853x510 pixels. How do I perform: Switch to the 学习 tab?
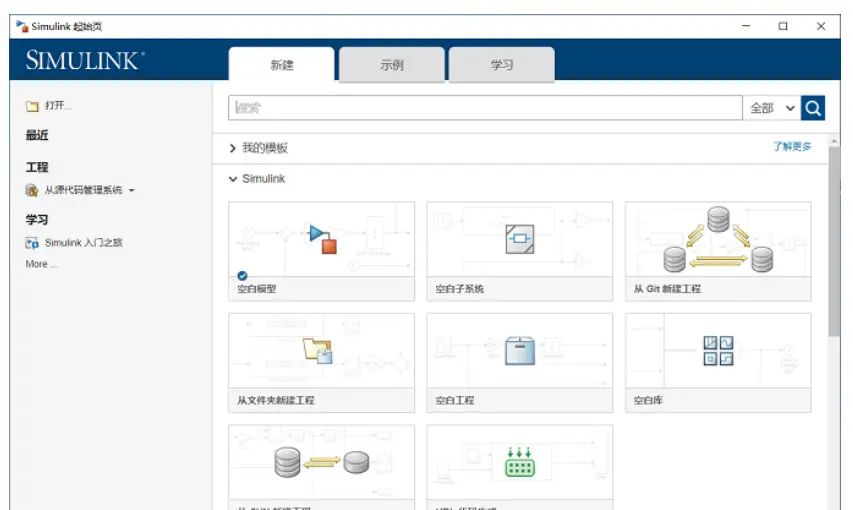pos(502,65)
